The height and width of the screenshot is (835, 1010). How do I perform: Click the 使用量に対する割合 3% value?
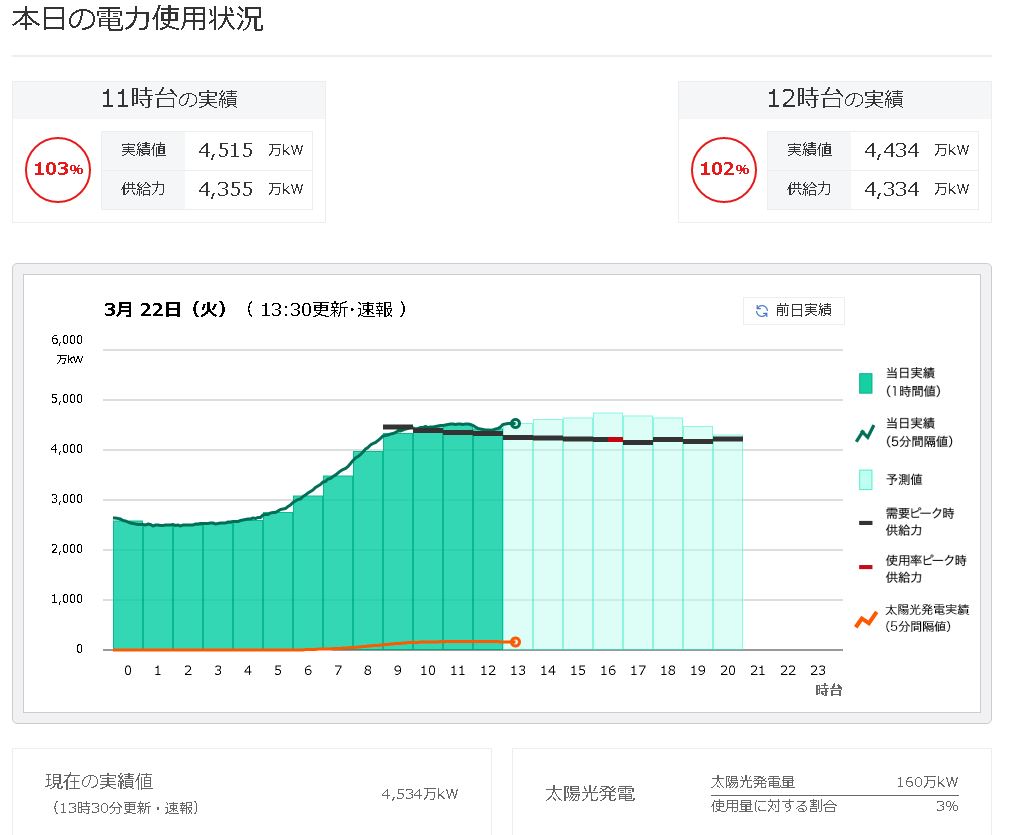947,806
